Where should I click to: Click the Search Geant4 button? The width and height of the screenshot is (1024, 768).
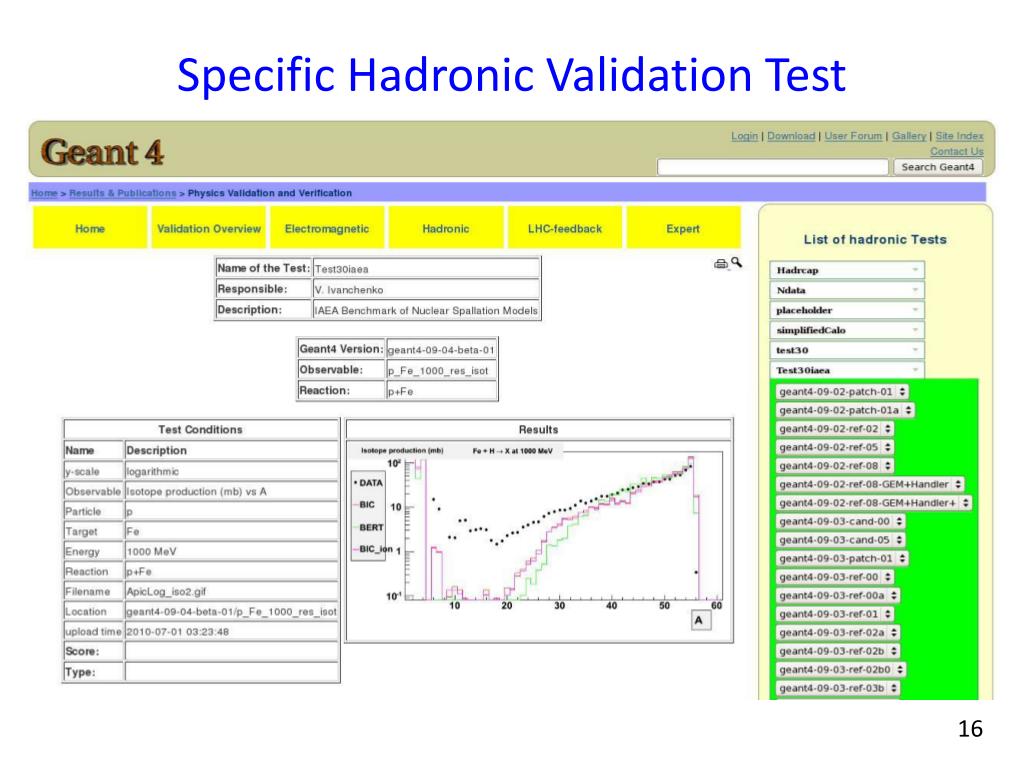(x=938, y=167)
